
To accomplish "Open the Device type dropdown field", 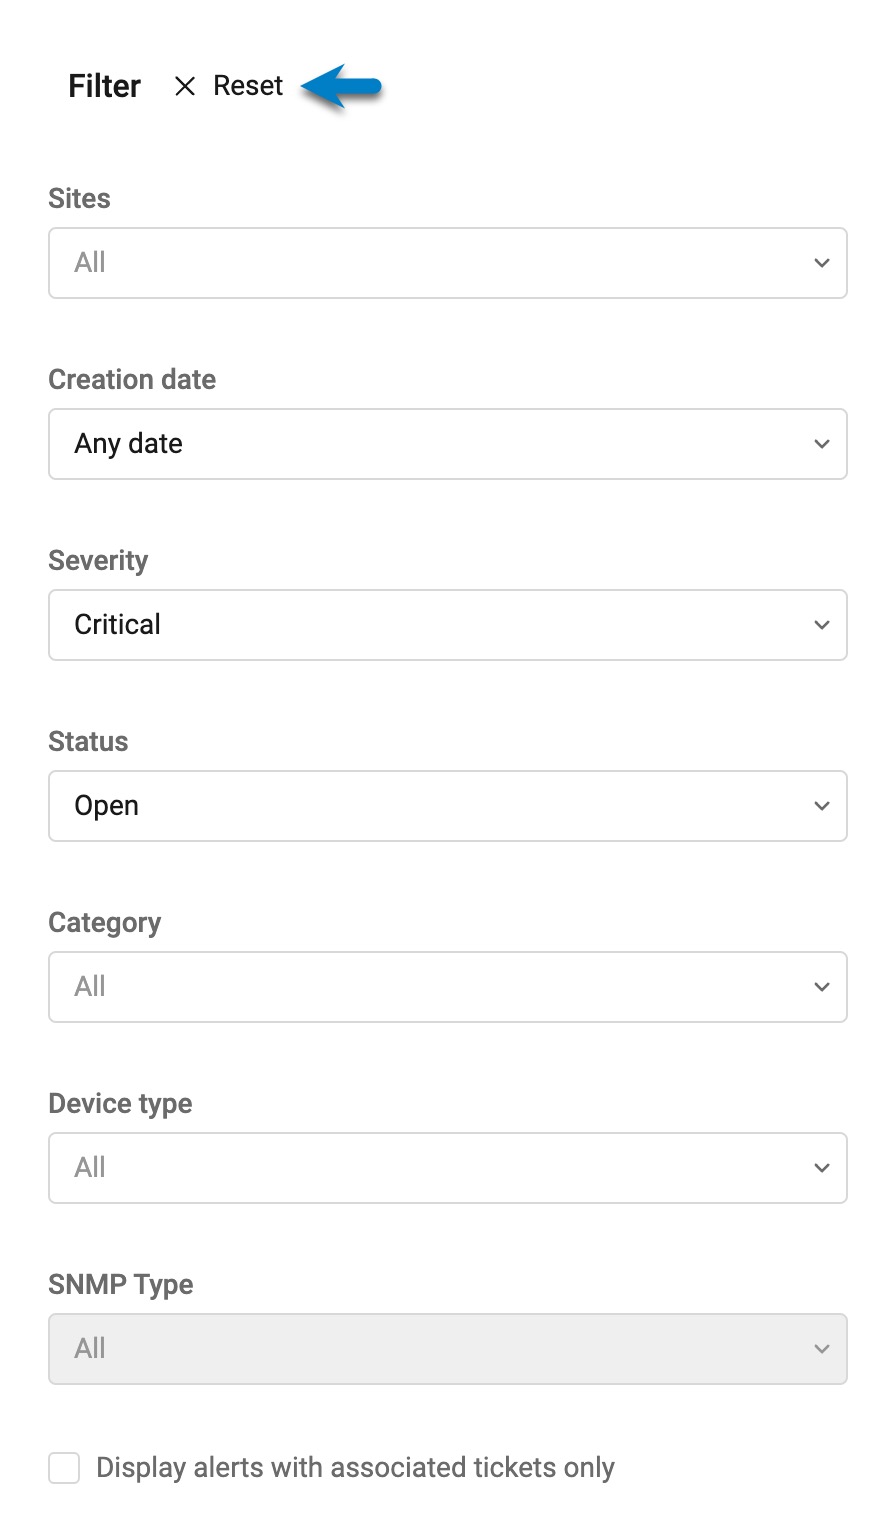I will (448, 1168).
